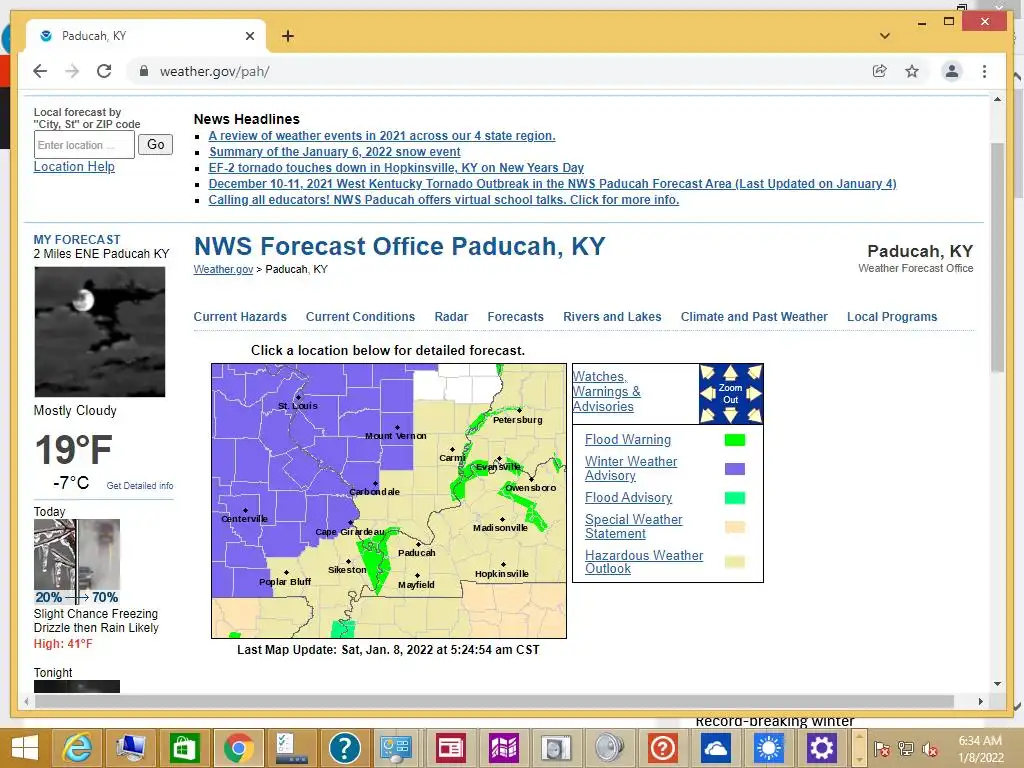Open the Rivers and Lakes menu
This screenshot has width=1024, height=768.
612,317
